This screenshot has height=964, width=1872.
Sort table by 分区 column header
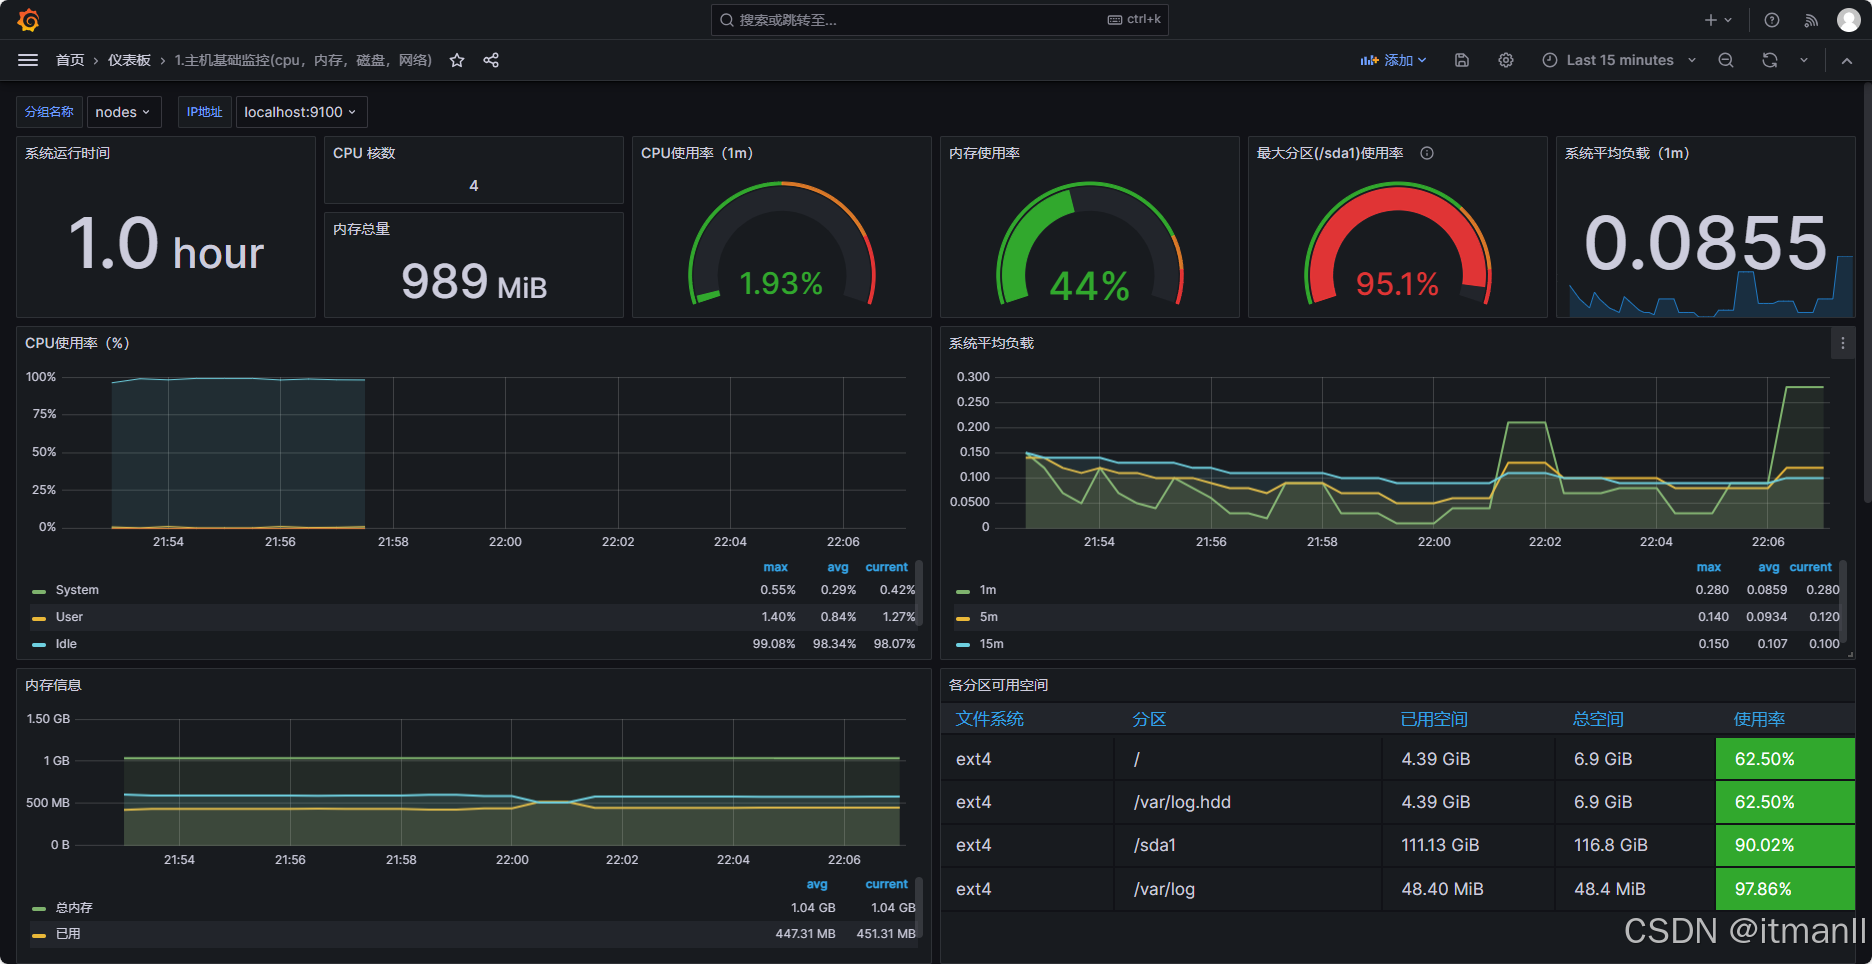[1149, 719]
